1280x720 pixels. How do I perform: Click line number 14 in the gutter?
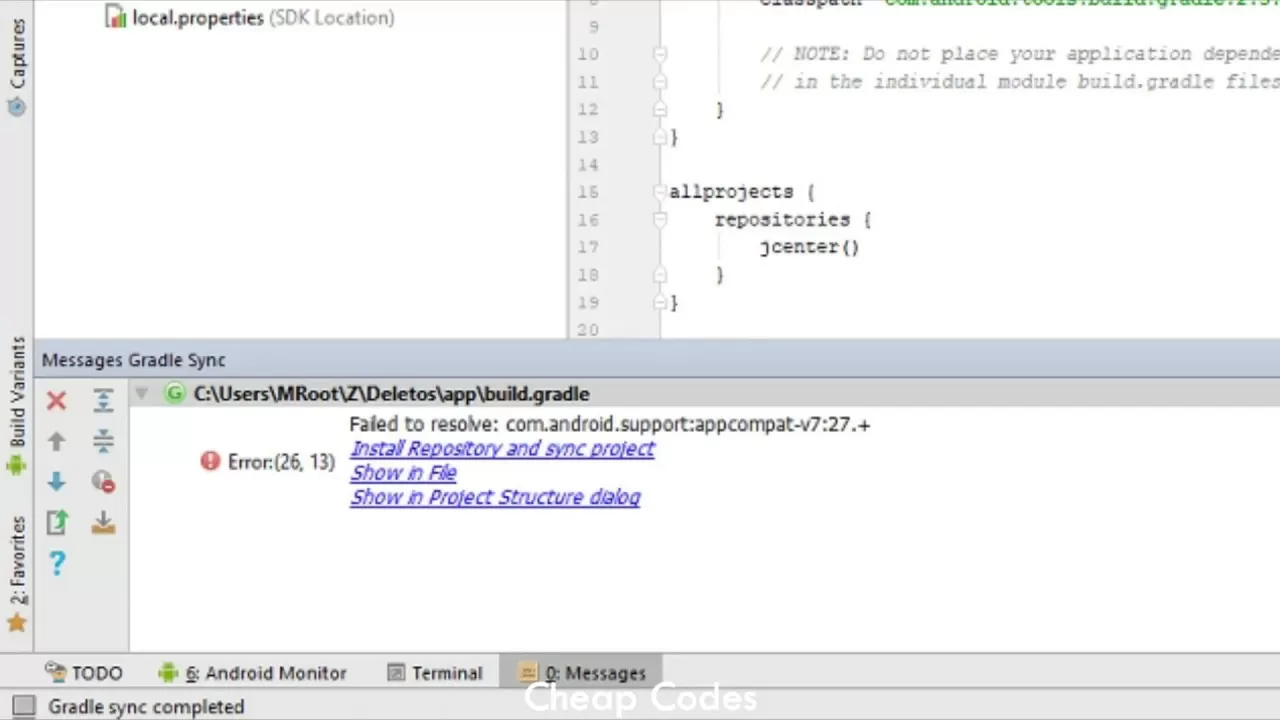[587, 164]
